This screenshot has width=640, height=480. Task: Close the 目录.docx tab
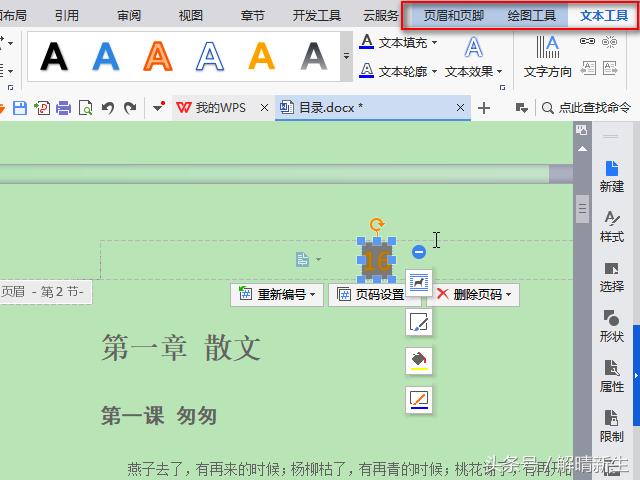(x=460, y=108)
